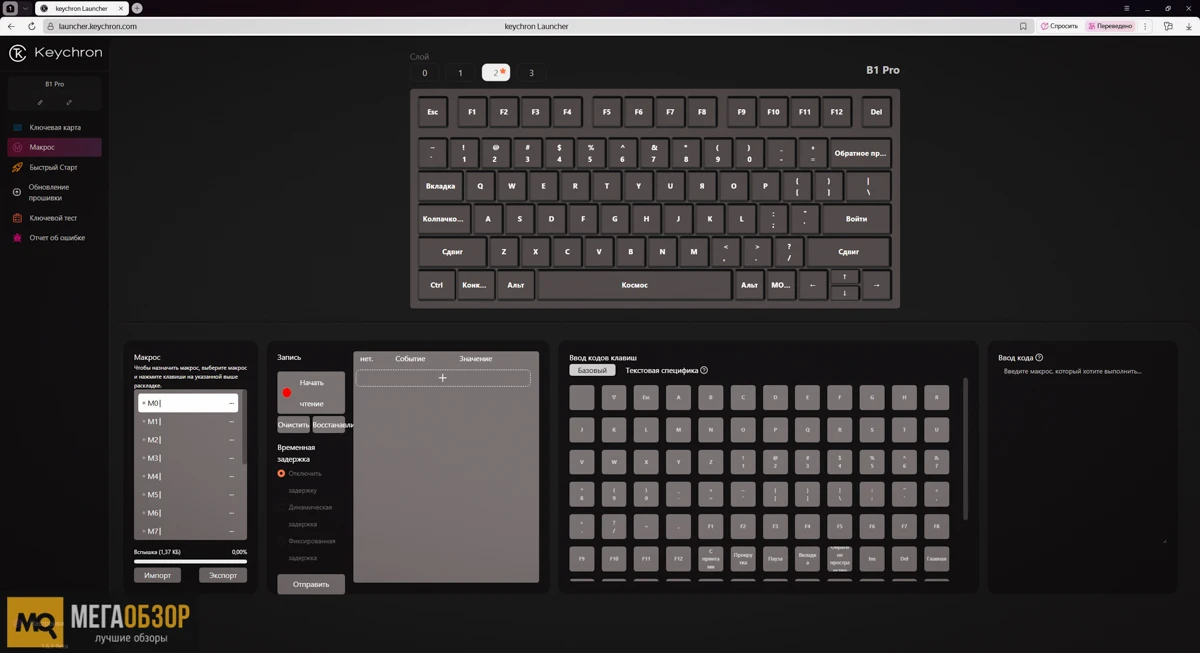Click the keycode grid scrollbar

click(x=965, y=448)
